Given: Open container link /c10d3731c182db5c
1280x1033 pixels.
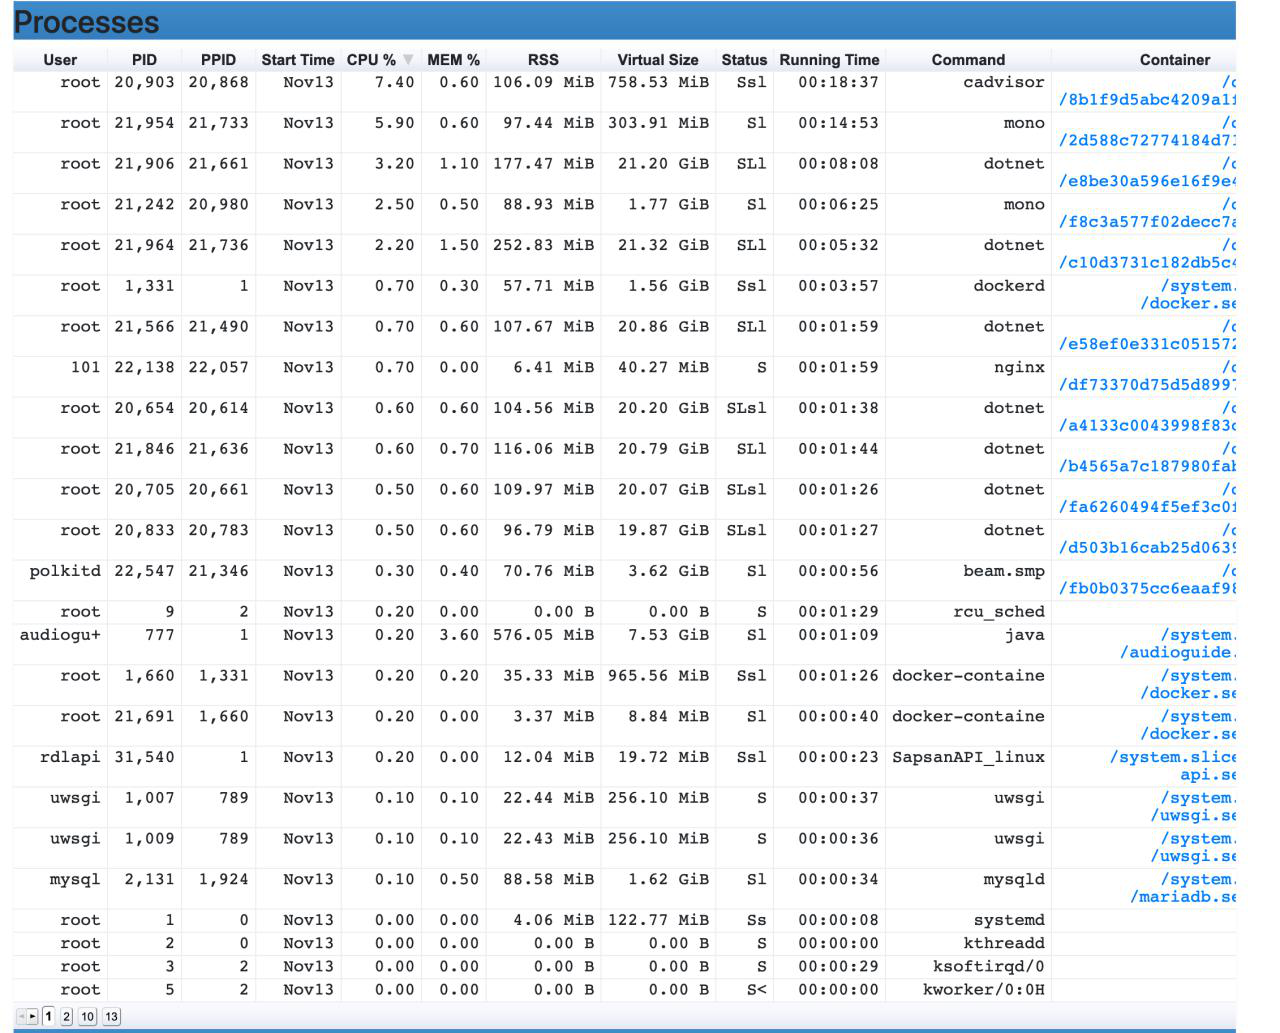Looking at the screenshot, I should tap(1147, 255).
